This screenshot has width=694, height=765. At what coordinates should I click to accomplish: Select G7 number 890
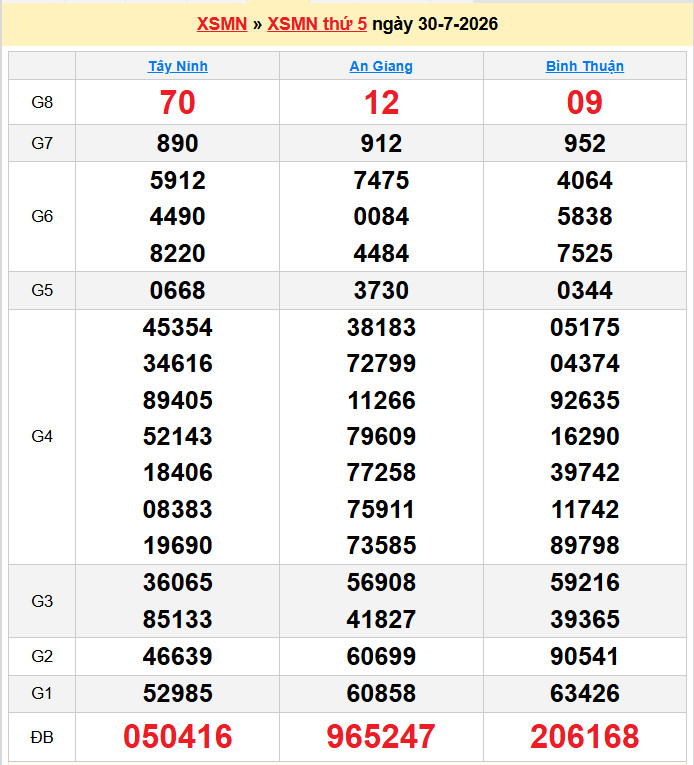[x=178, y=143]
